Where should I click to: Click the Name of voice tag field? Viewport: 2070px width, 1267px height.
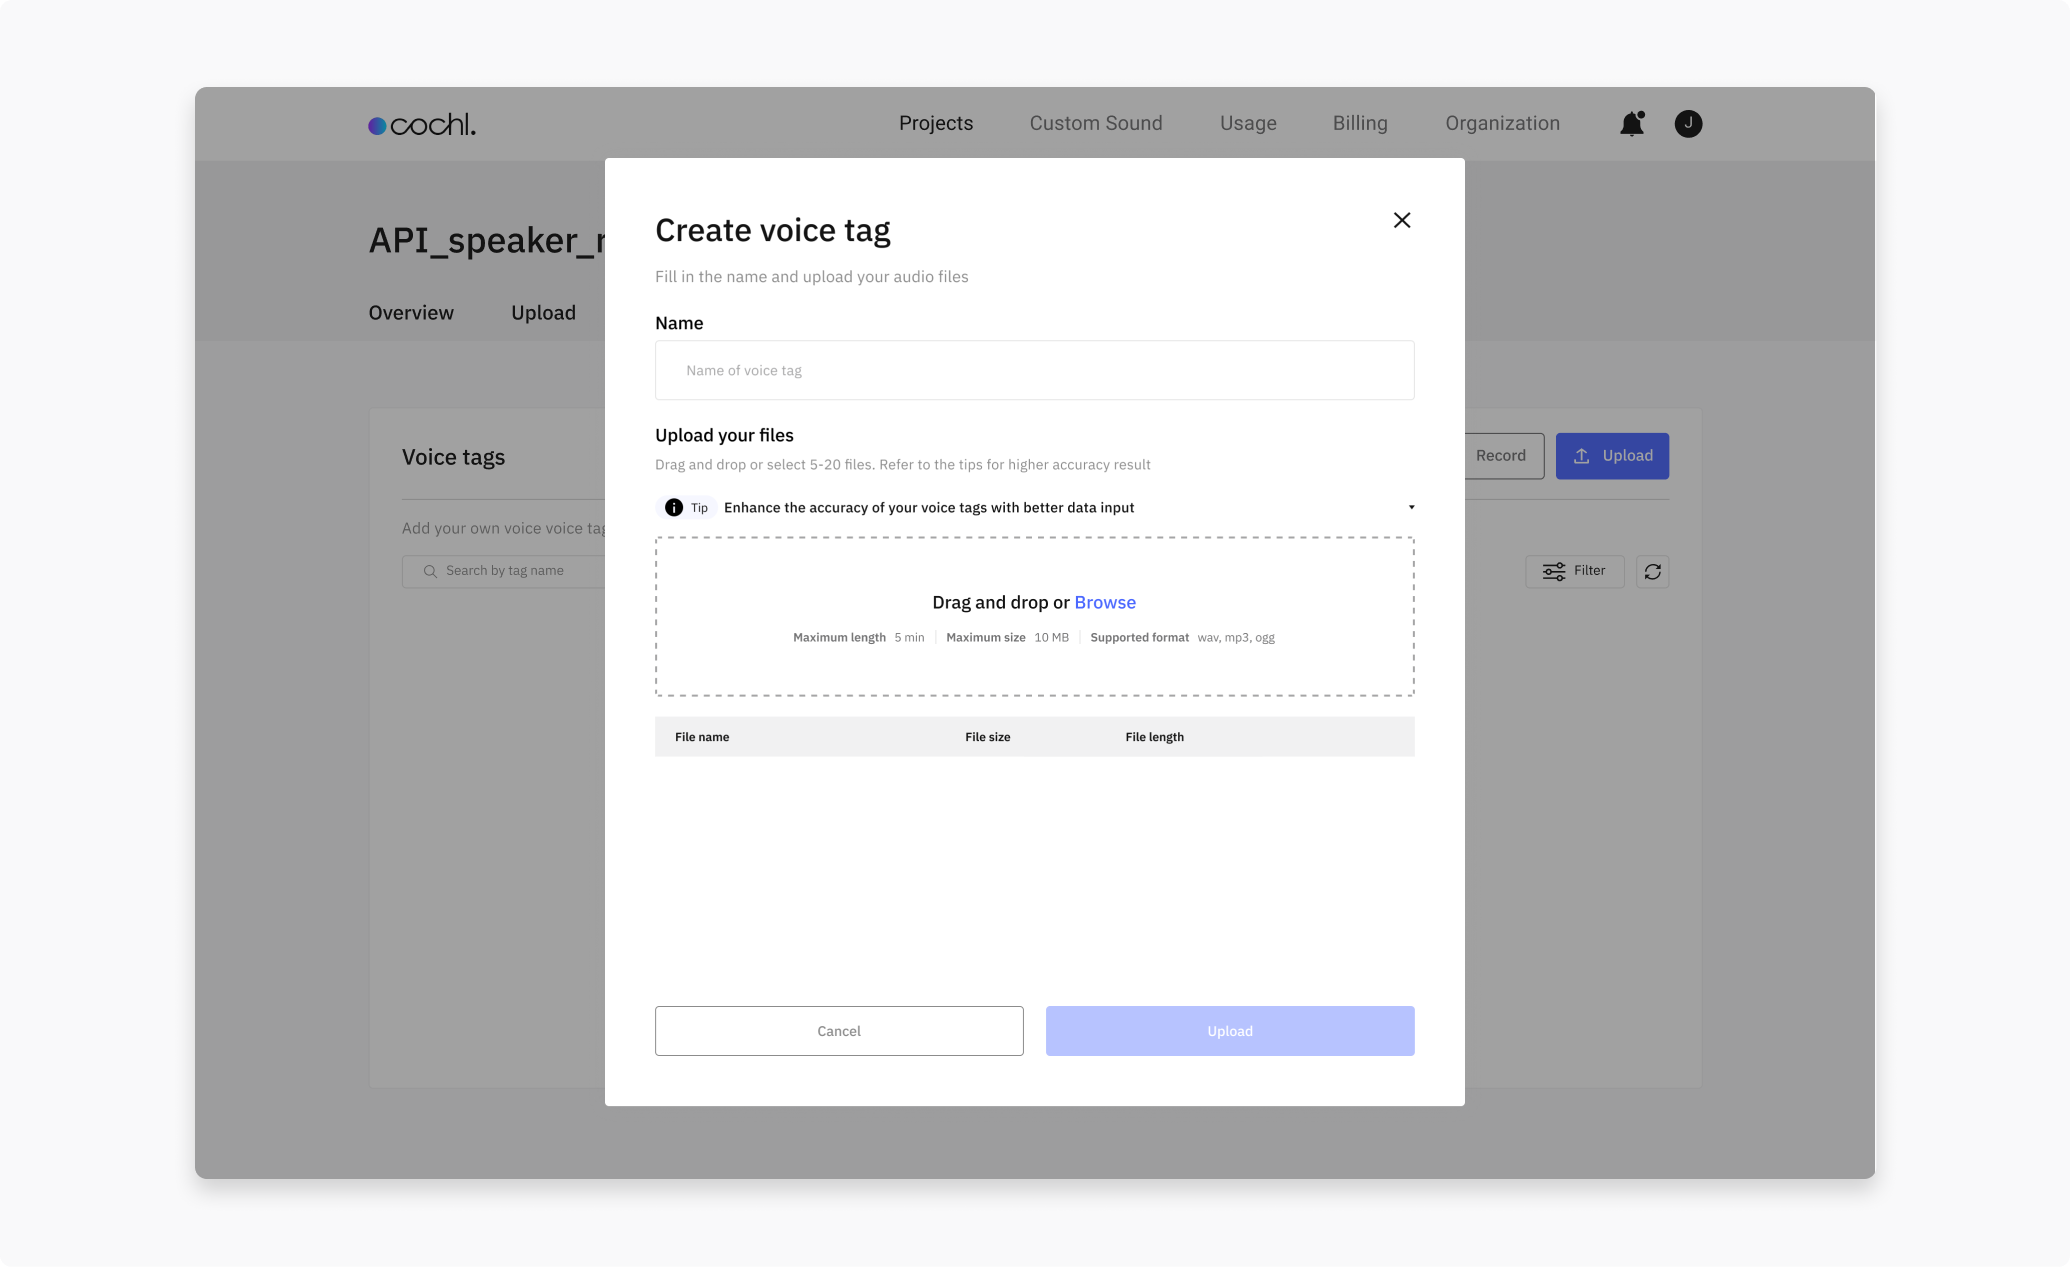pos(1034,370)
